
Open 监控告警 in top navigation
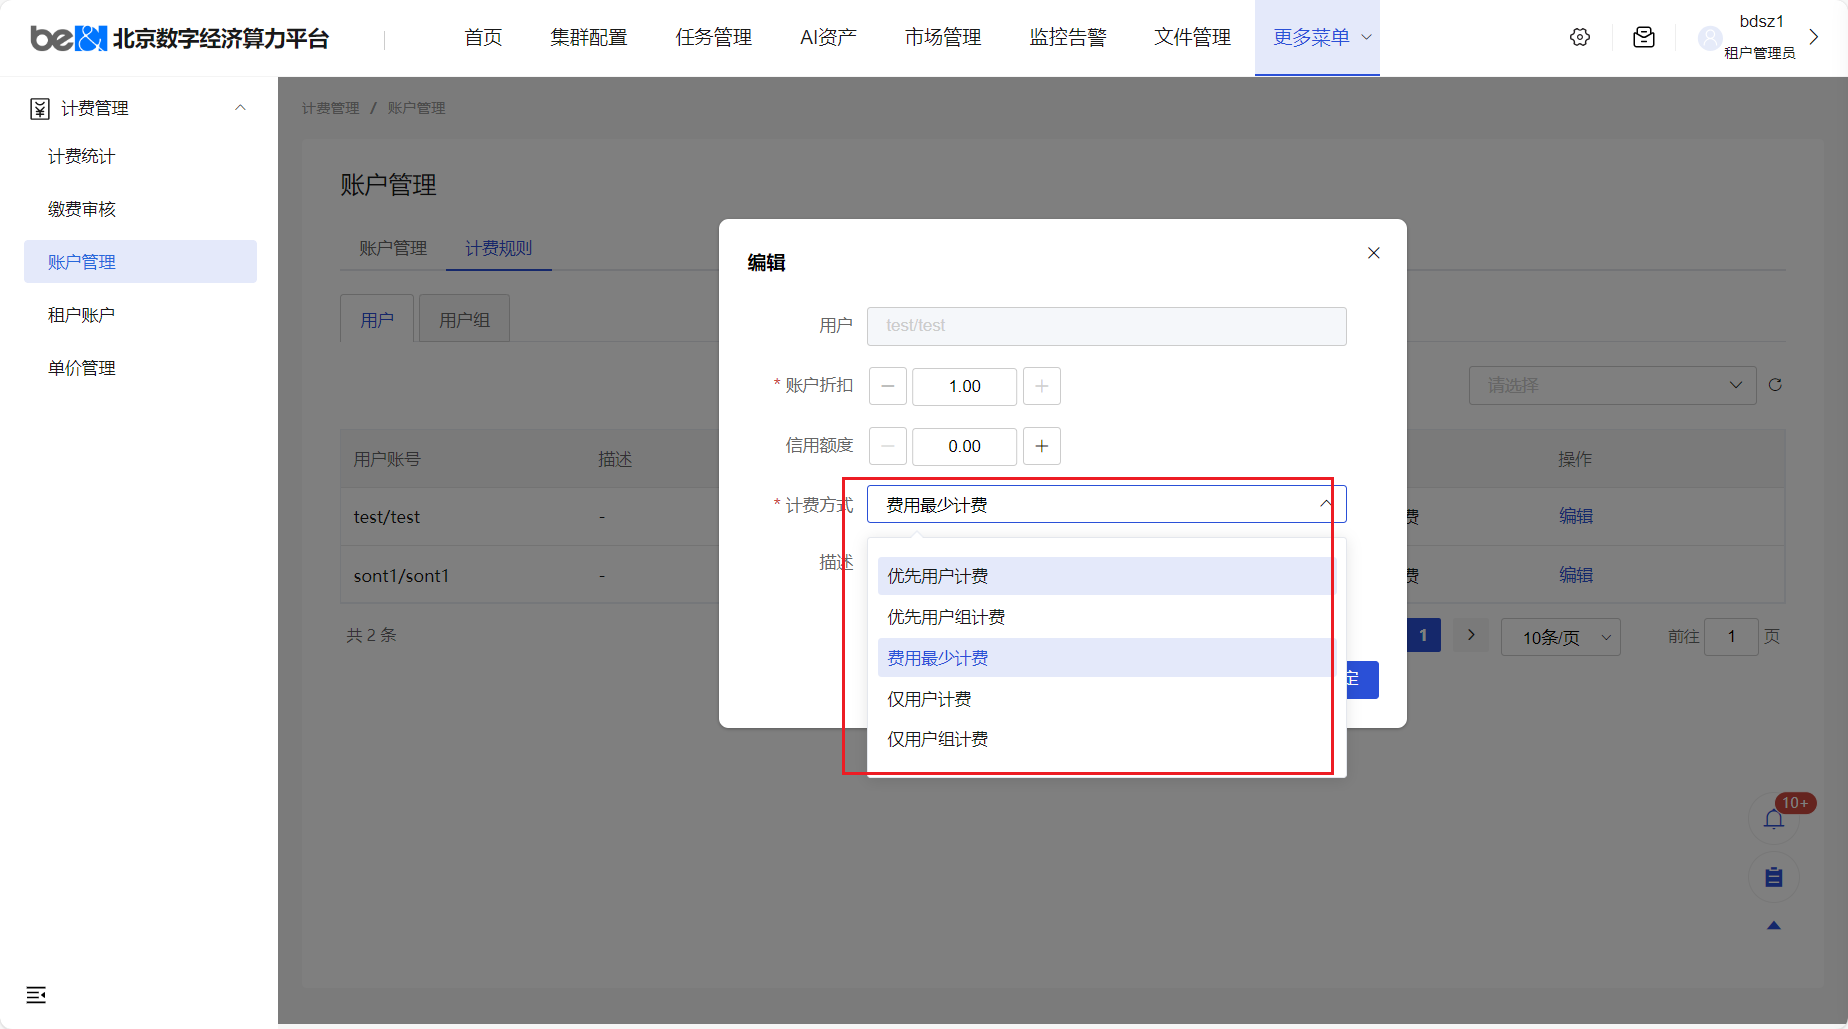(x=1068, y=37)
